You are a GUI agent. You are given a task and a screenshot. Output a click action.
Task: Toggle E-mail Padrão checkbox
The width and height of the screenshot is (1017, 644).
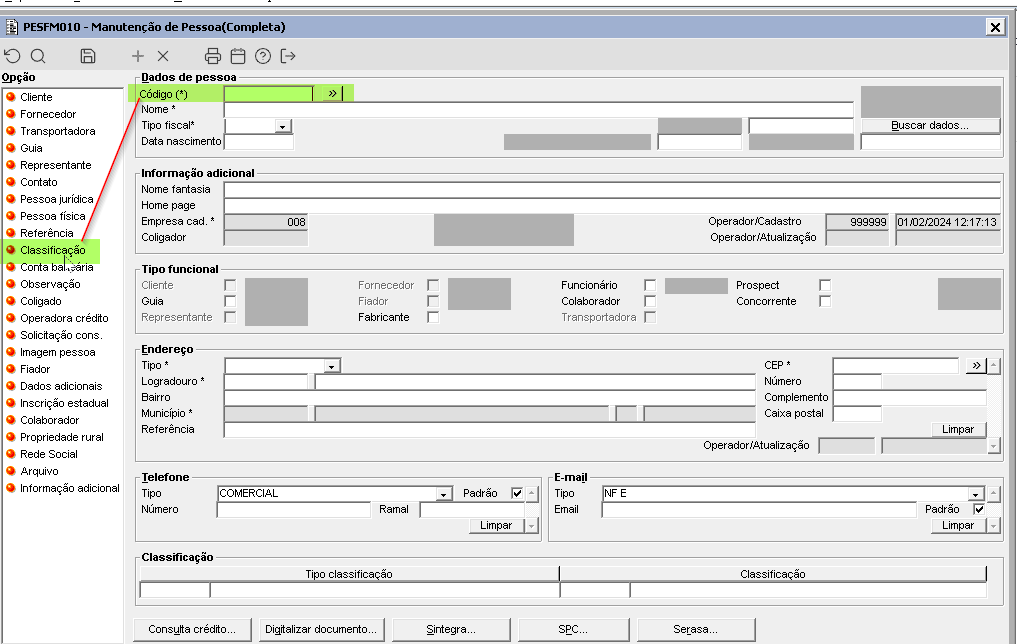pos(979,509)
